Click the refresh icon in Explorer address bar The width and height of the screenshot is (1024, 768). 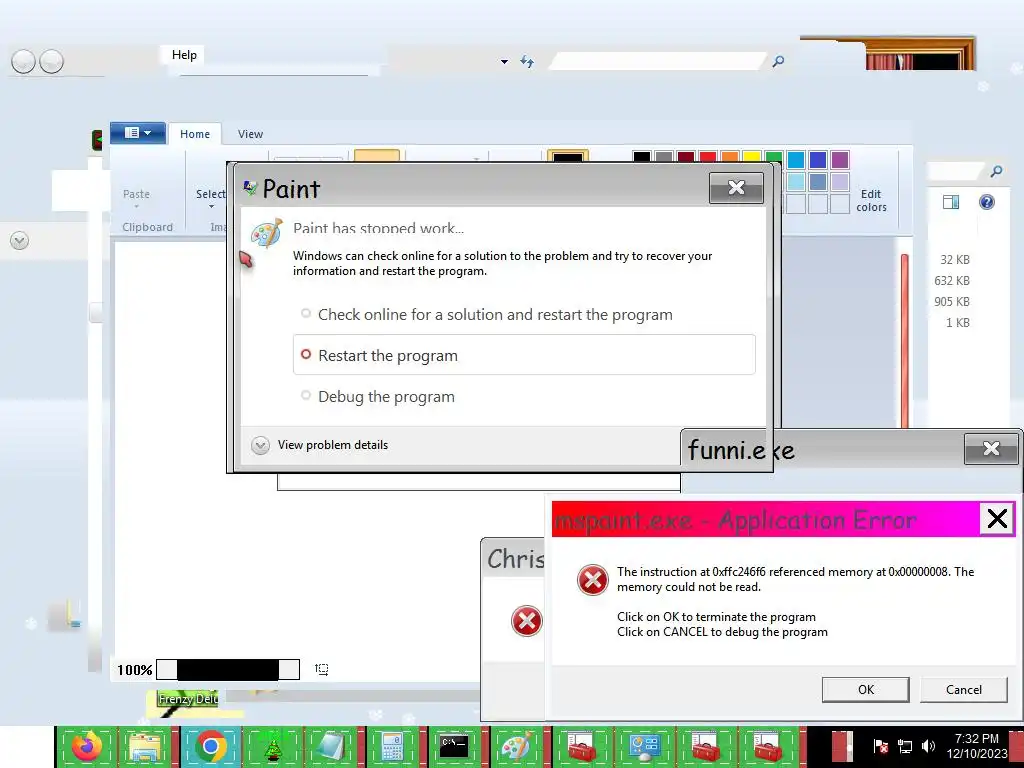coord(527,61)
